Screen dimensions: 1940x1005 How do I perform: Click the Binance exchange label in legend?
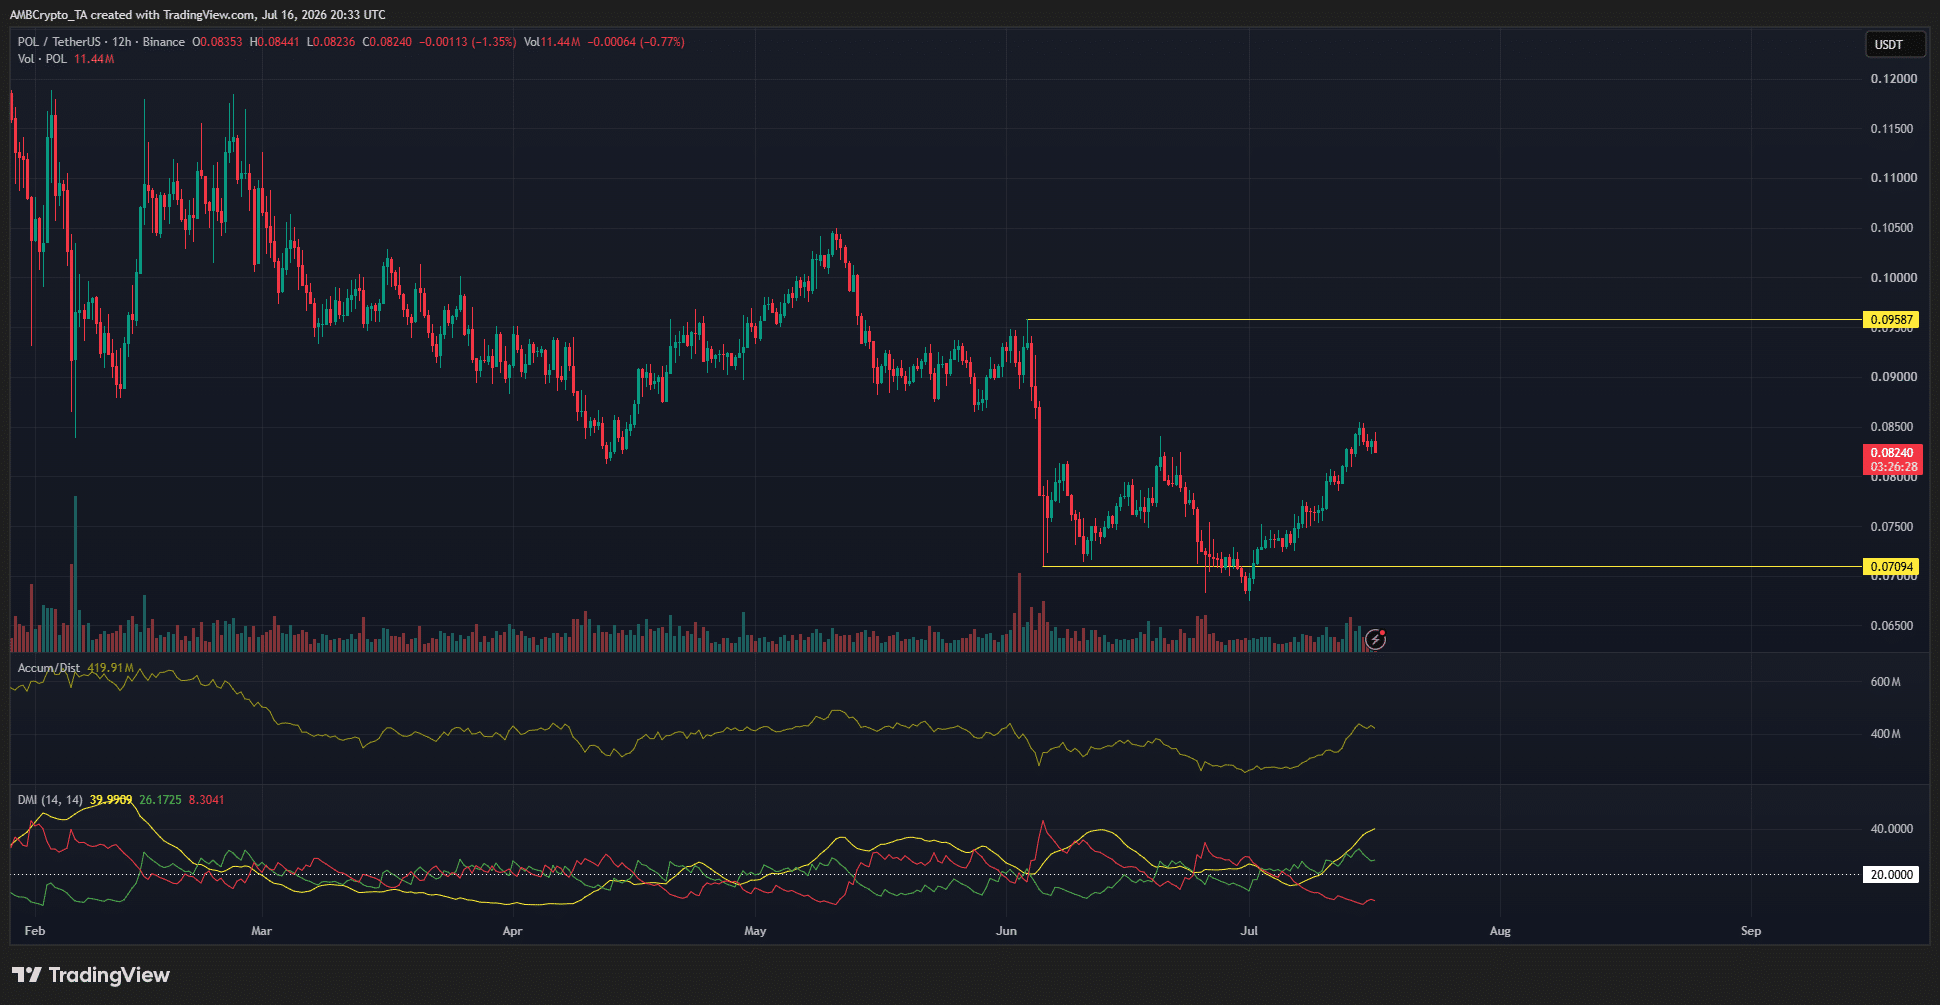coord(164,42)
